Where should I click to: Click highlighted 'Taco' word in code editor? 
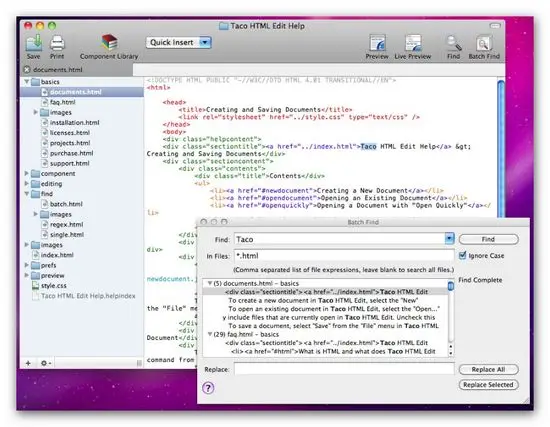click(x=368, y=146)
